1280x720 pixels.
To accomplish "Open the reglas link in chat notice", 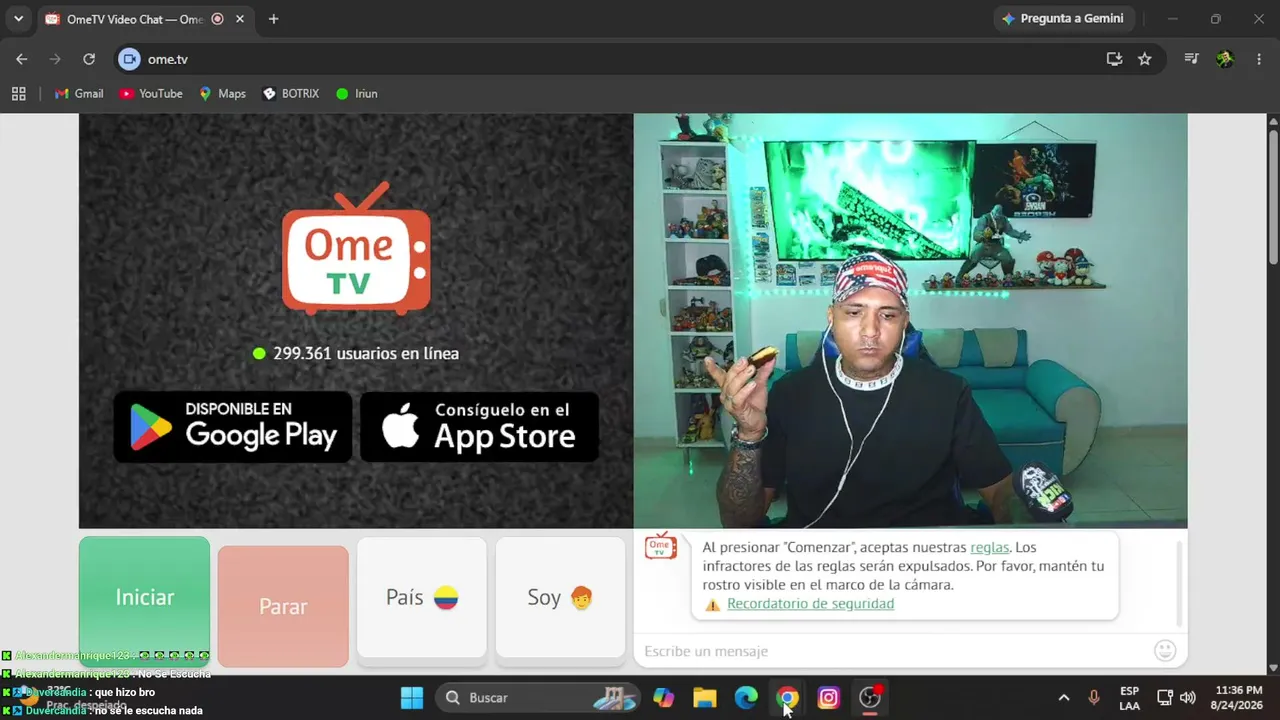I will pos(990,548).
